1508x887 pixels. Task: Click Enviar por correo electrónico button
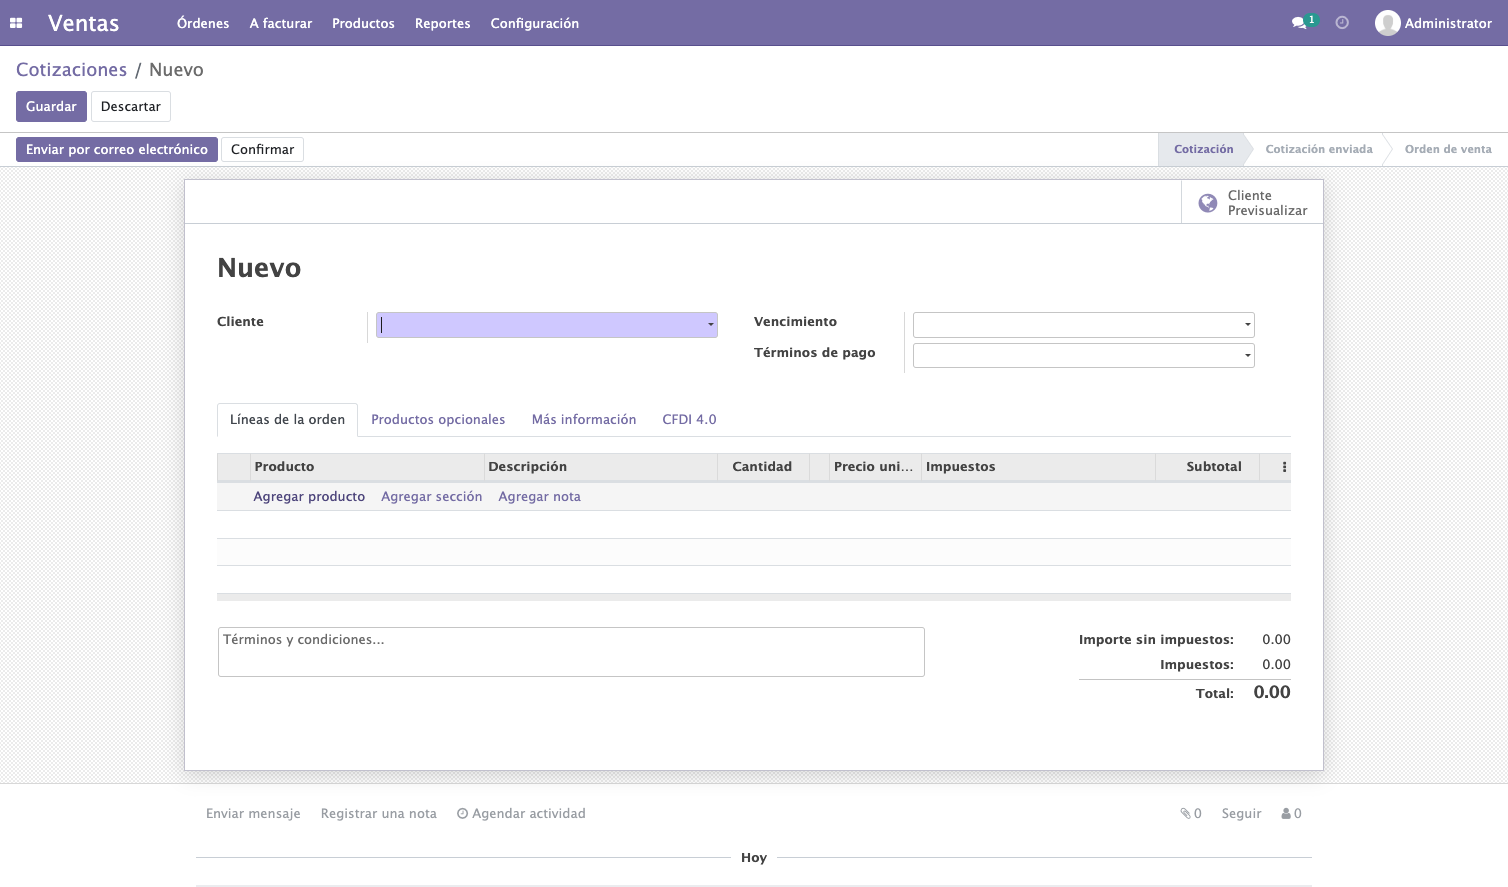tap(117, 150)
